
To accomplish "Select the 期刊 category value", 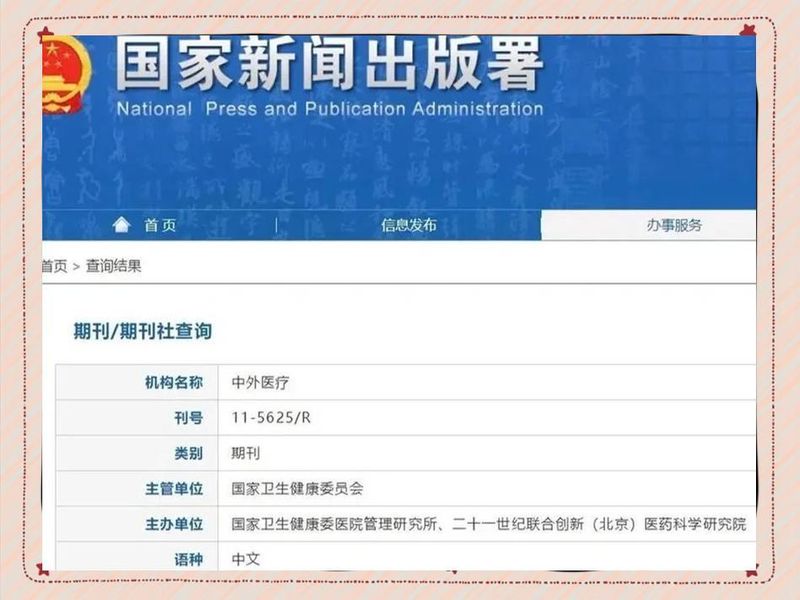I will 245,453.
